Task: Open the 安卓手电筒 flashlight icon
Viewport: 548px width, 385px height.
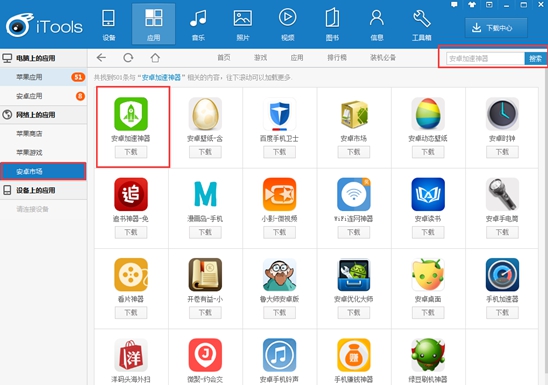Action: pyautogui.click(x=502, y=194)
